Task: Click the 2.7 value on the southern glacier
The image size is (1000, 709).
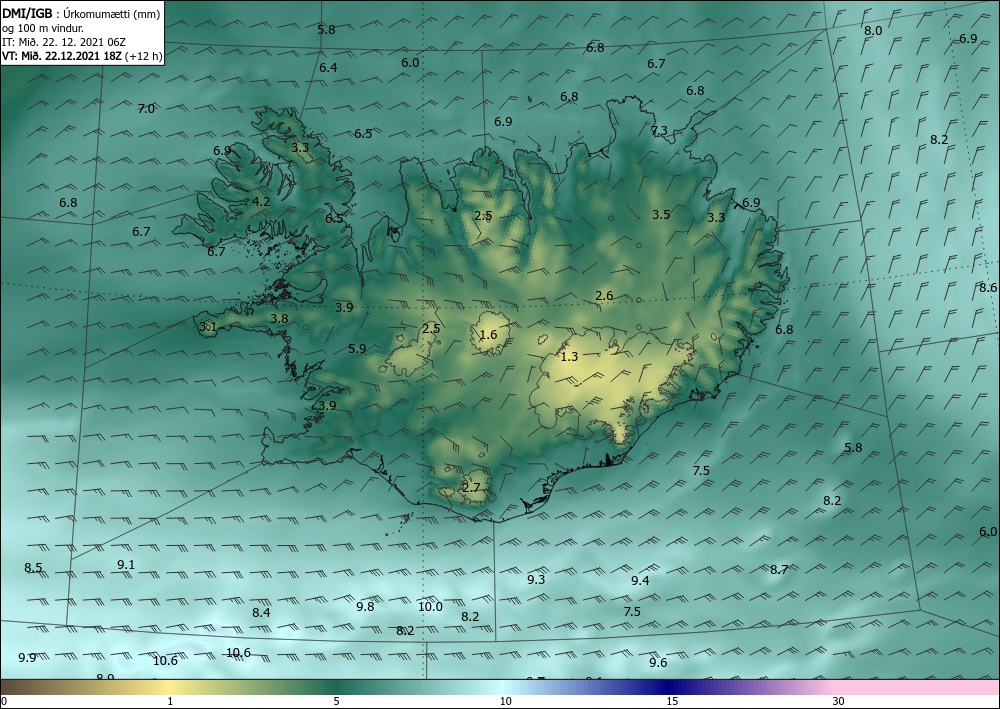Action: coord(471,488)
